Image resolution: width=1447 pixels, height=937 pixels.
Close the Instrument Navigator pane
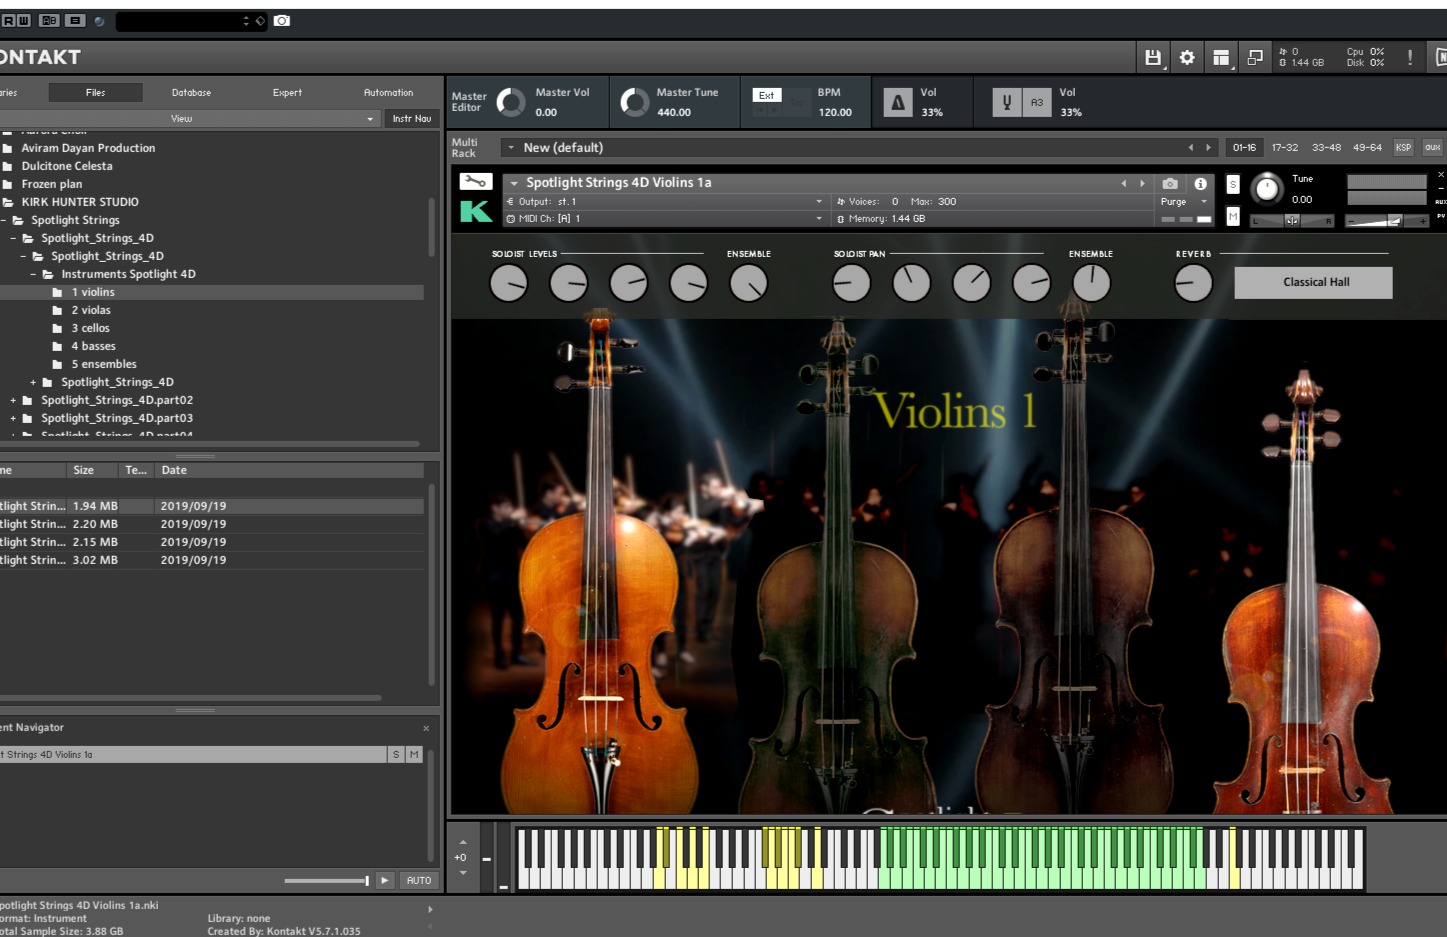(x=426, y=728)
